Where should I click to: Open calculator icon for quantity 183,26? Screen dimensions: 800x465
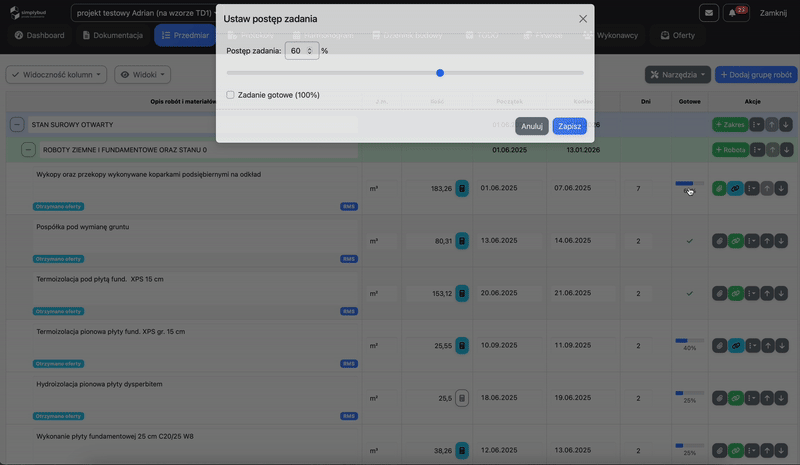pos(462,188)
